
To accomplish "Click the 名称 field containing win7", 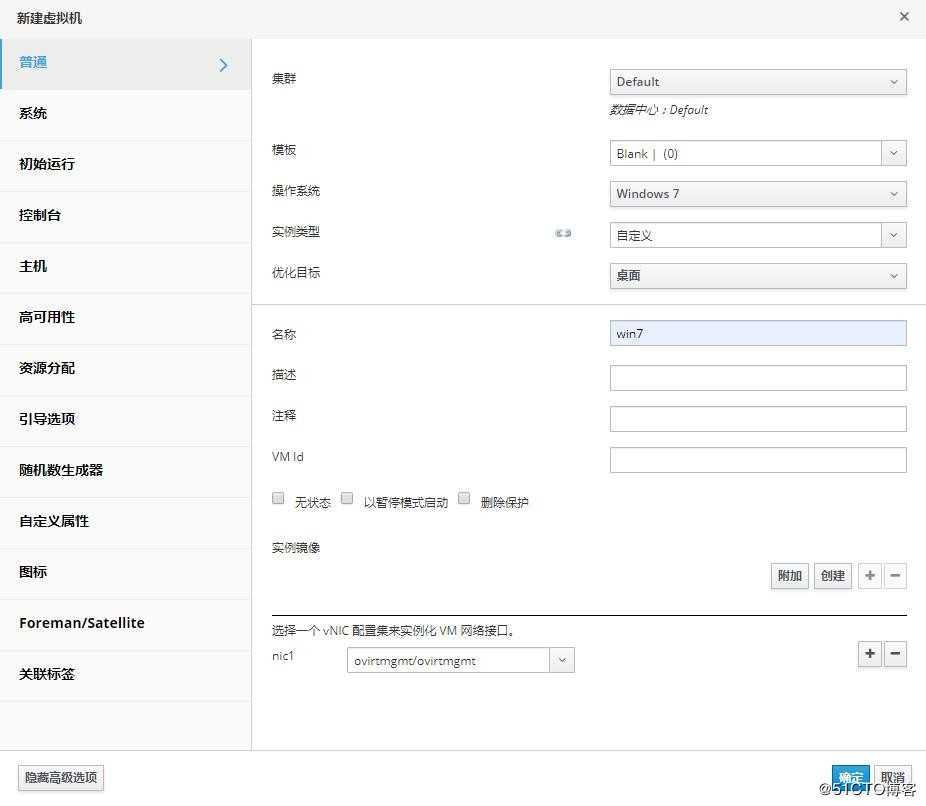I will pos(758,334).
